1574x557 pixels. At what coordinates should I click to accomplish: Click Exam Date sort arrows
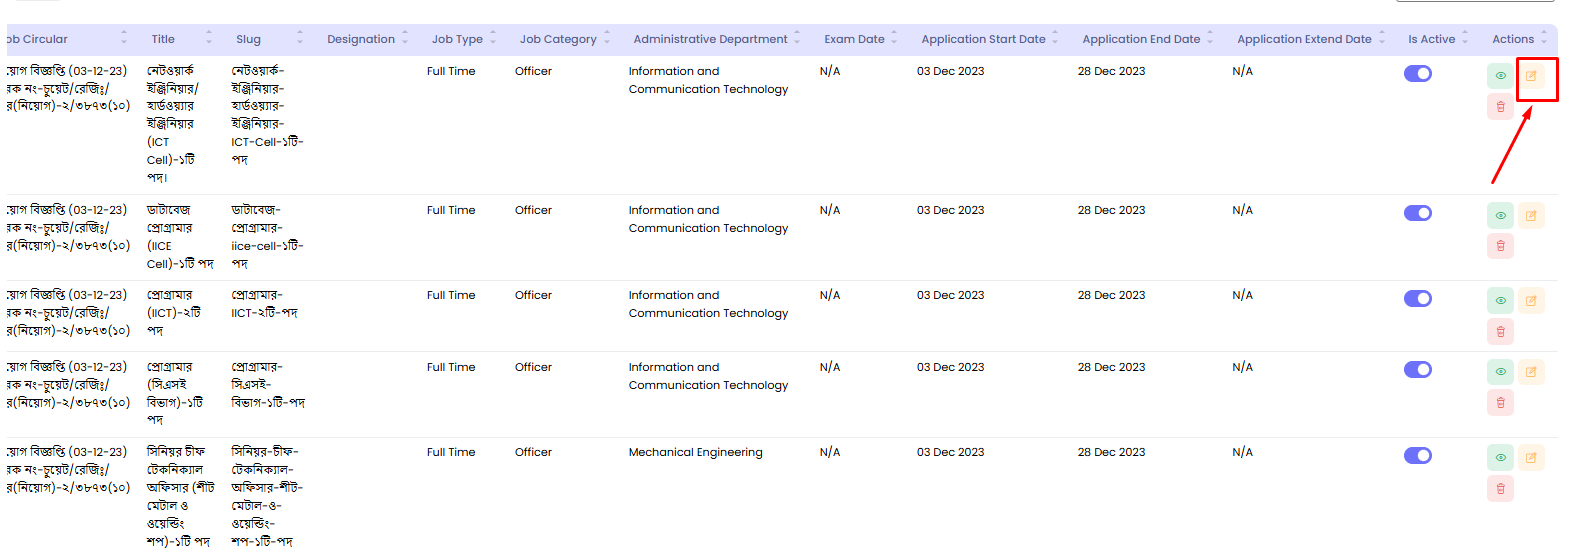894,39
